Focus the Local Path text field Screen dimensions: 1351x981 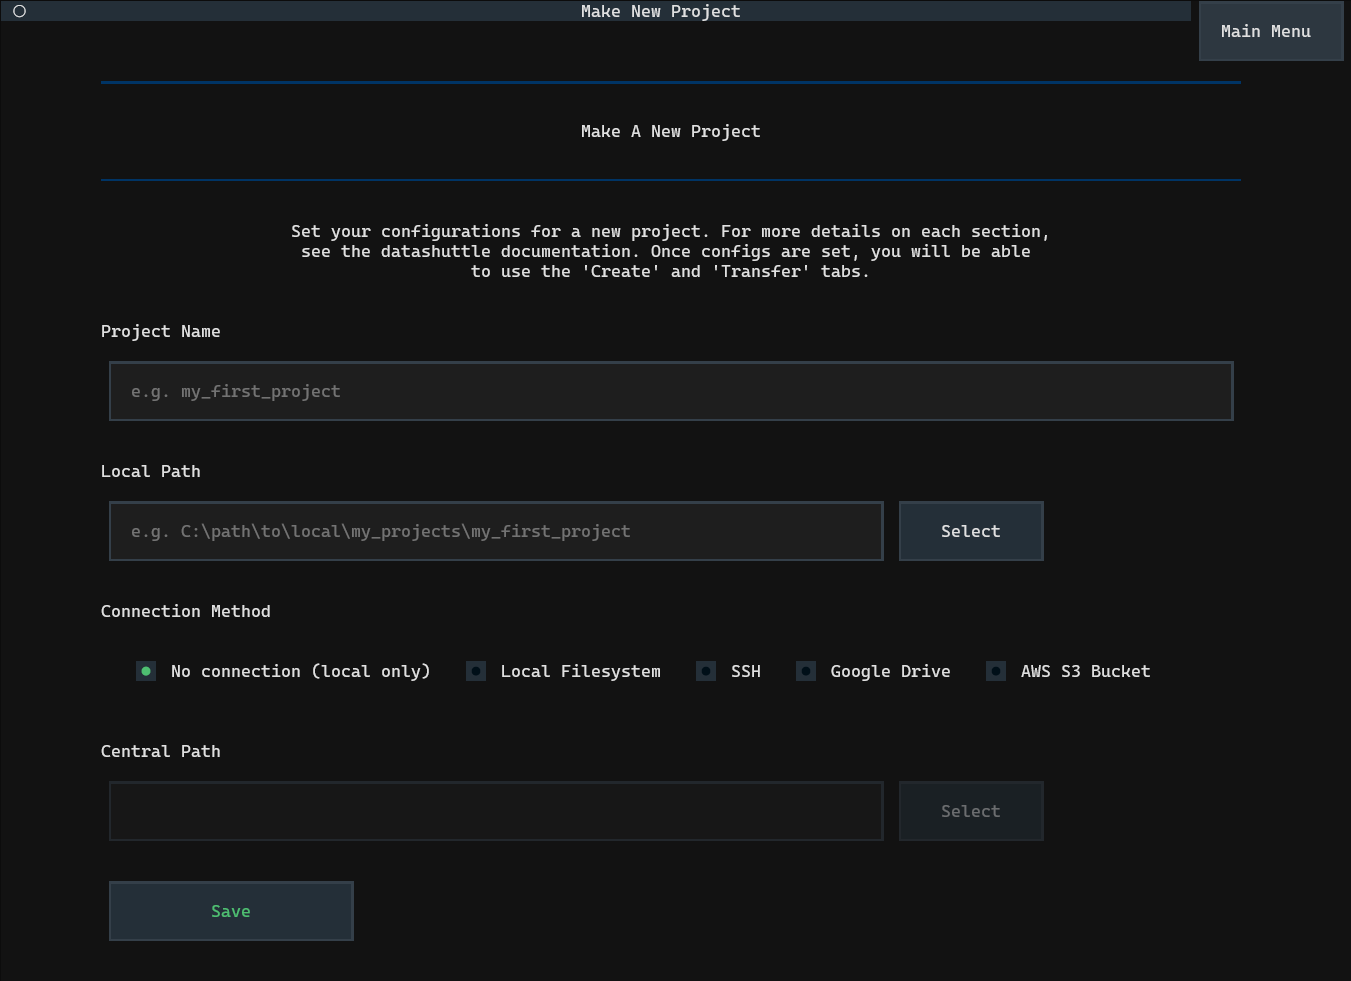click(x=495, y=531)
